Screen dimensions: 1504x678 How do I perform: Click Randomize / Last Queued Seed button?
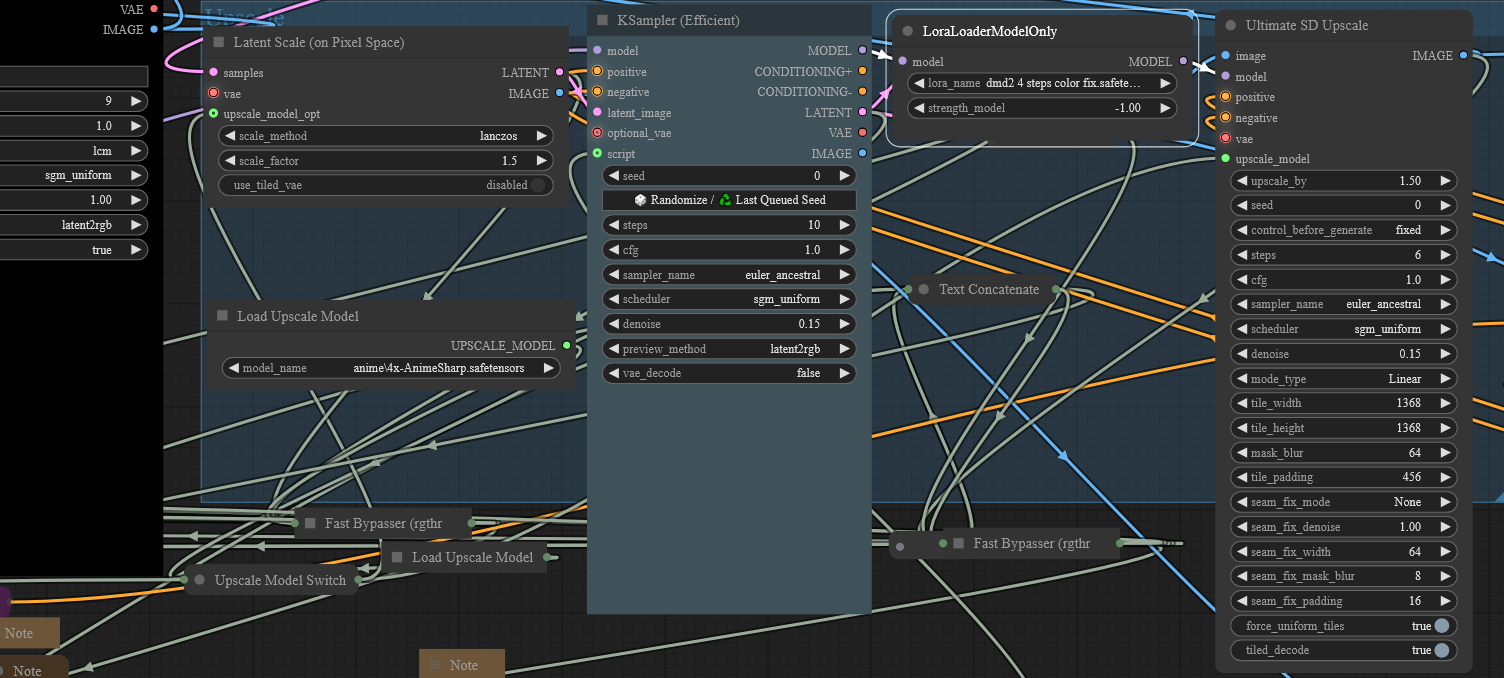(729, 200)
